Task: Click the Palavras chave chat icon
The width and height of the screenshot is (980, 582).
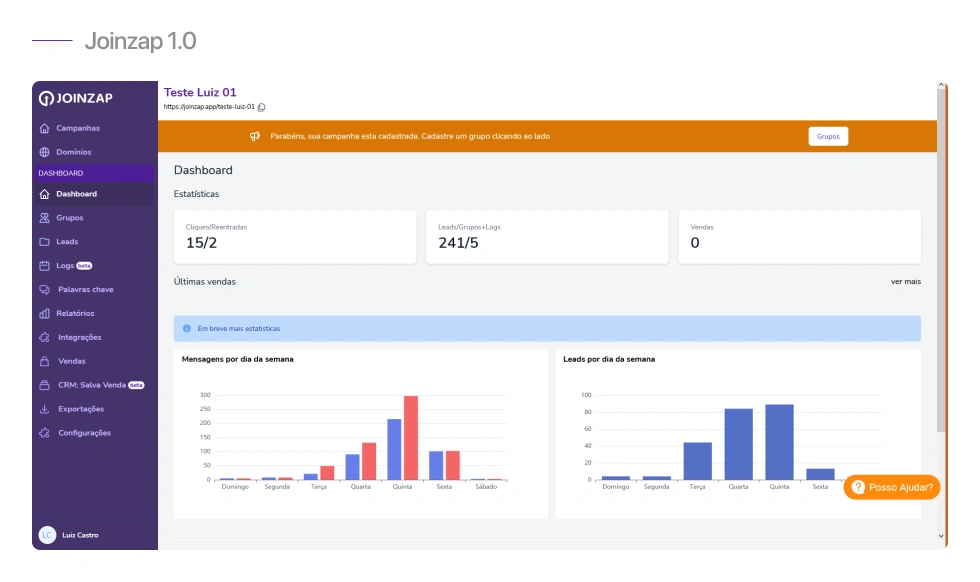Action: coord(44,289)
